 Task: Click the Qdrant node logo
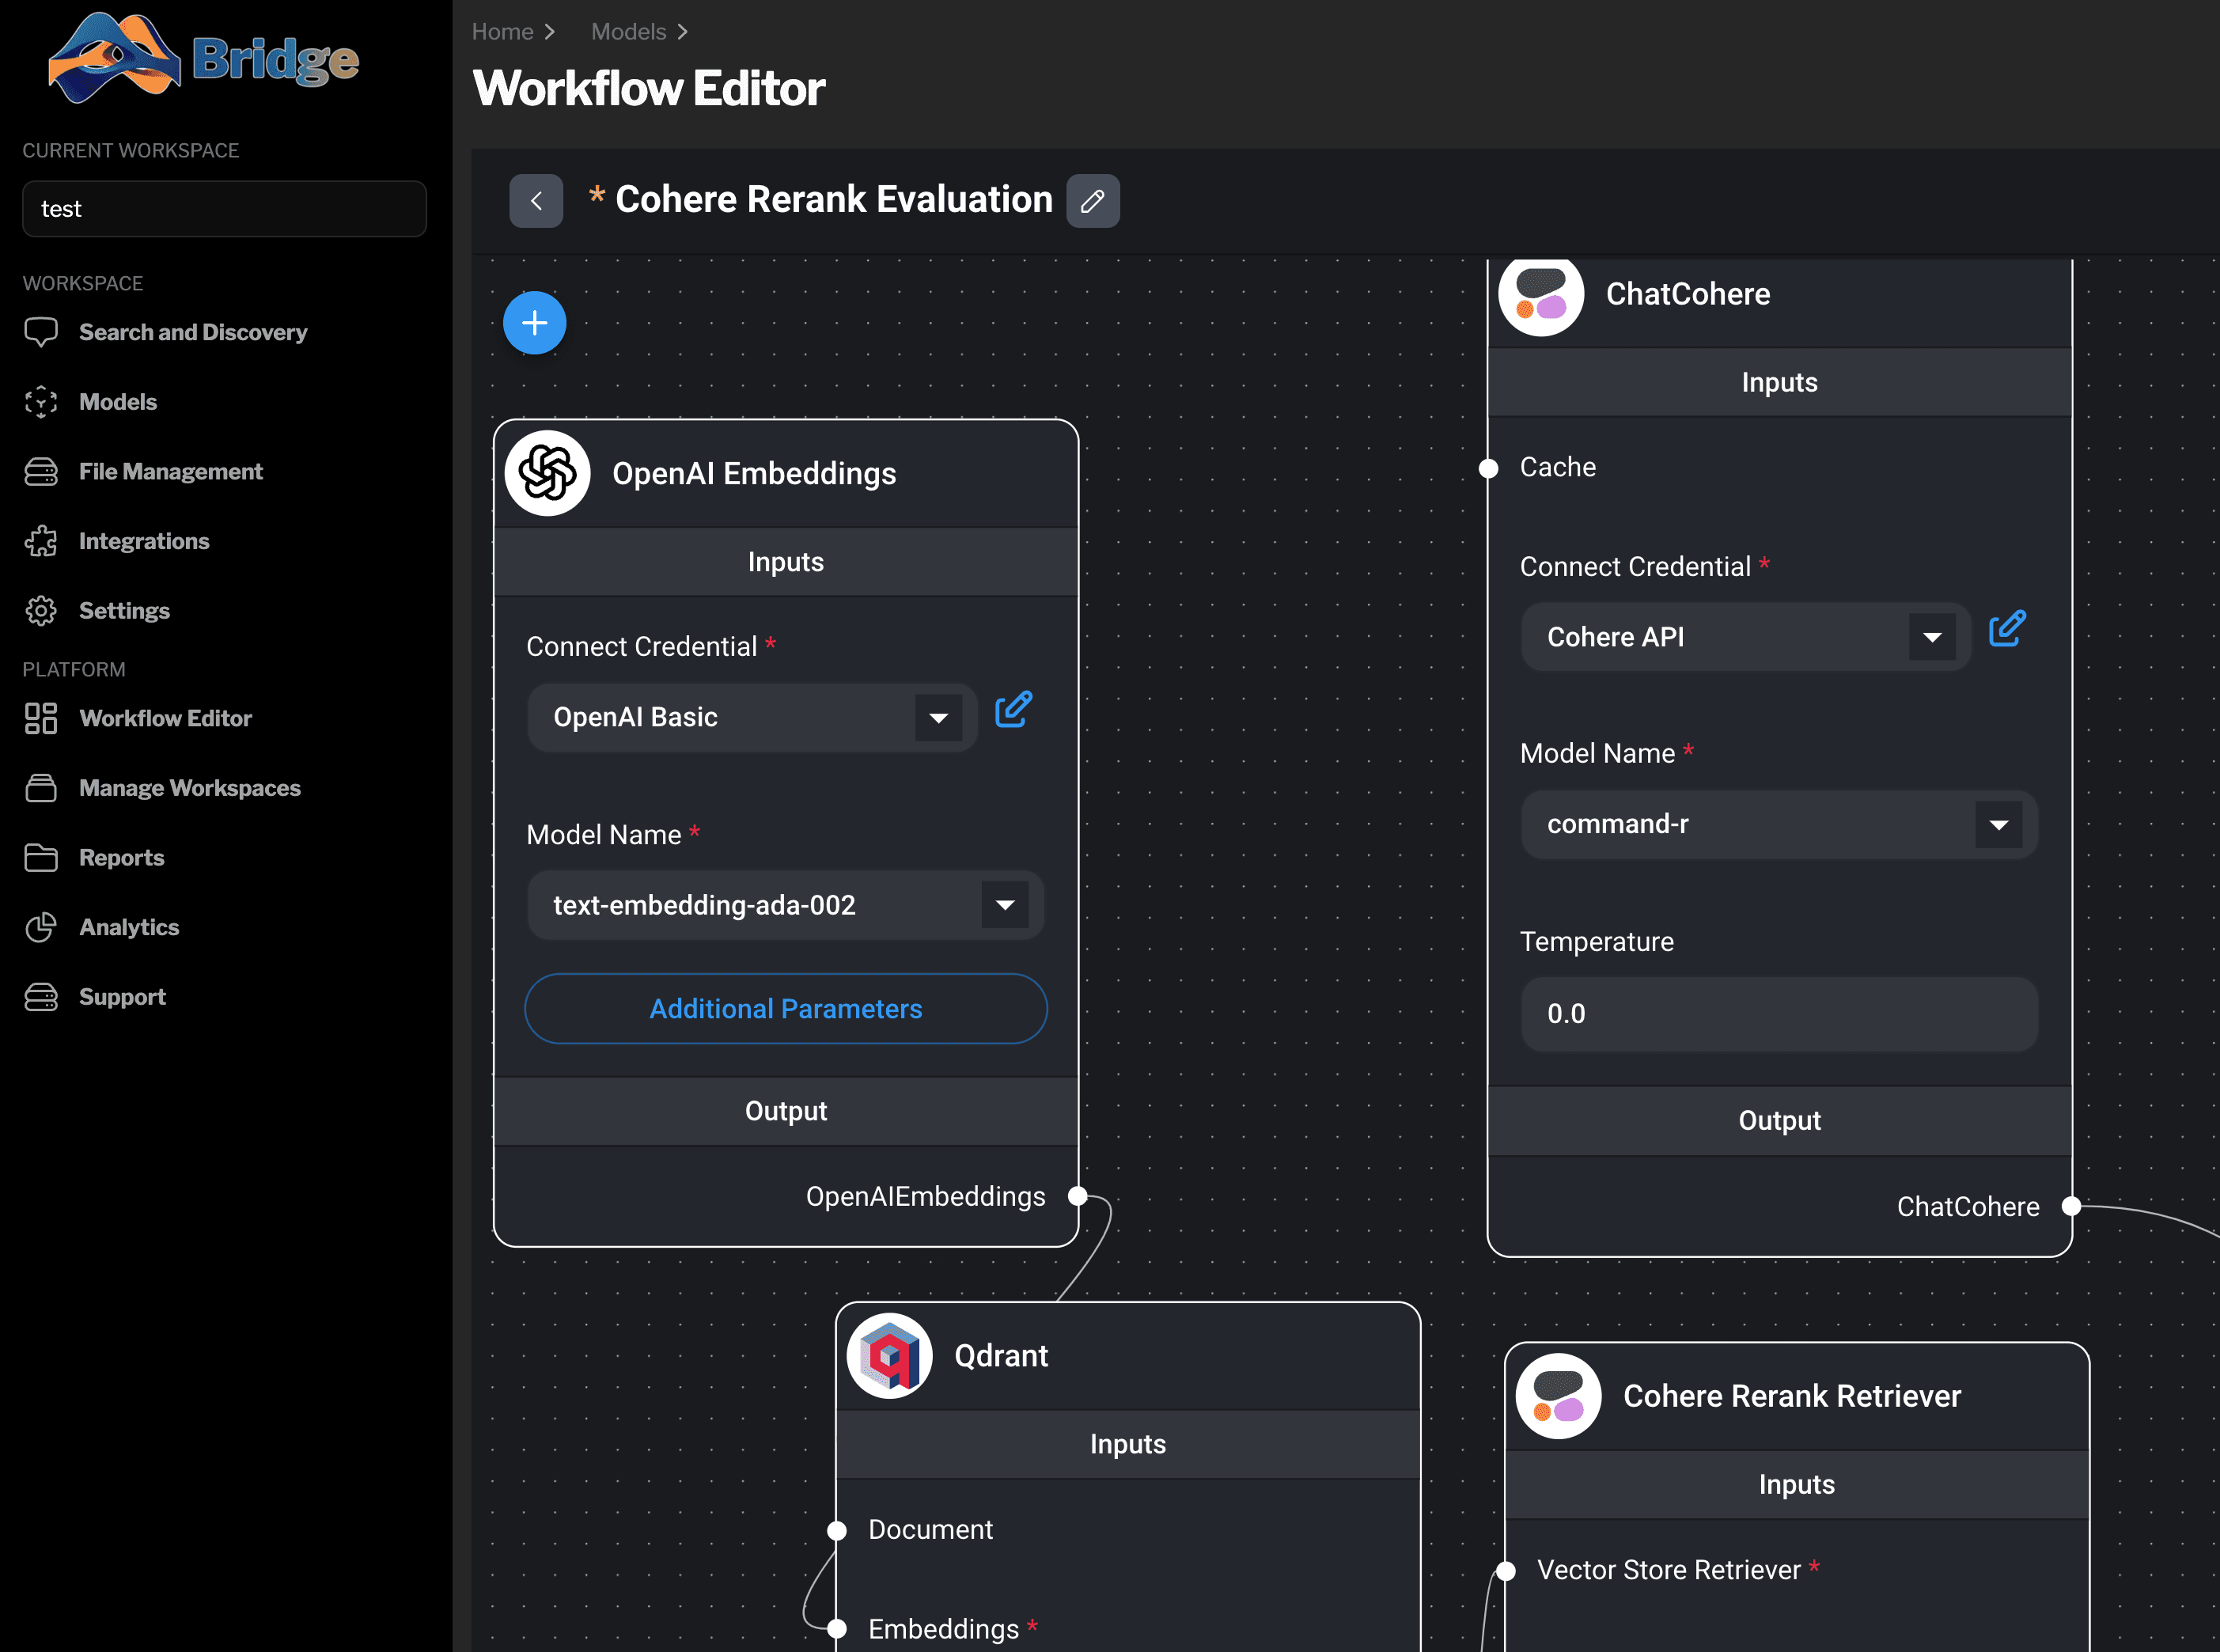coord(889,1356)
